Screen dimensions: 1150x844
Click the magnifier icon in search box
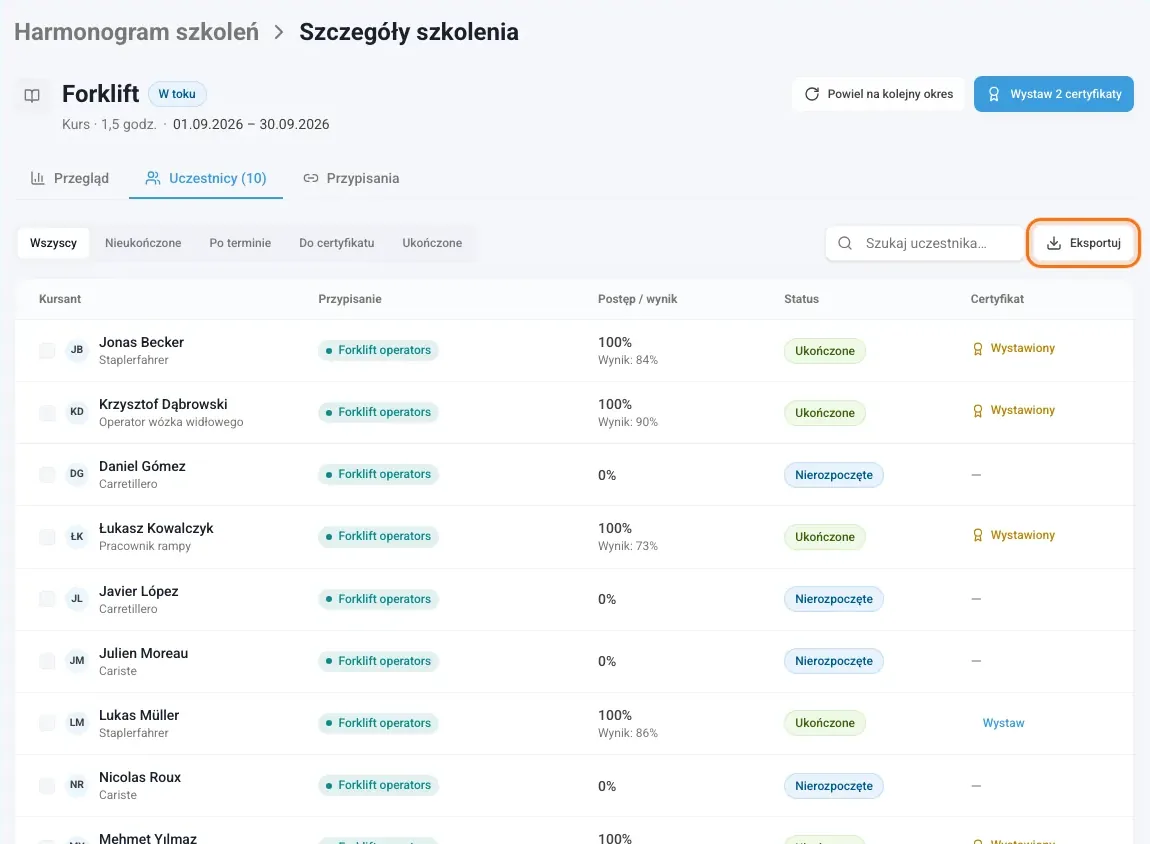(x=845, y=243)
